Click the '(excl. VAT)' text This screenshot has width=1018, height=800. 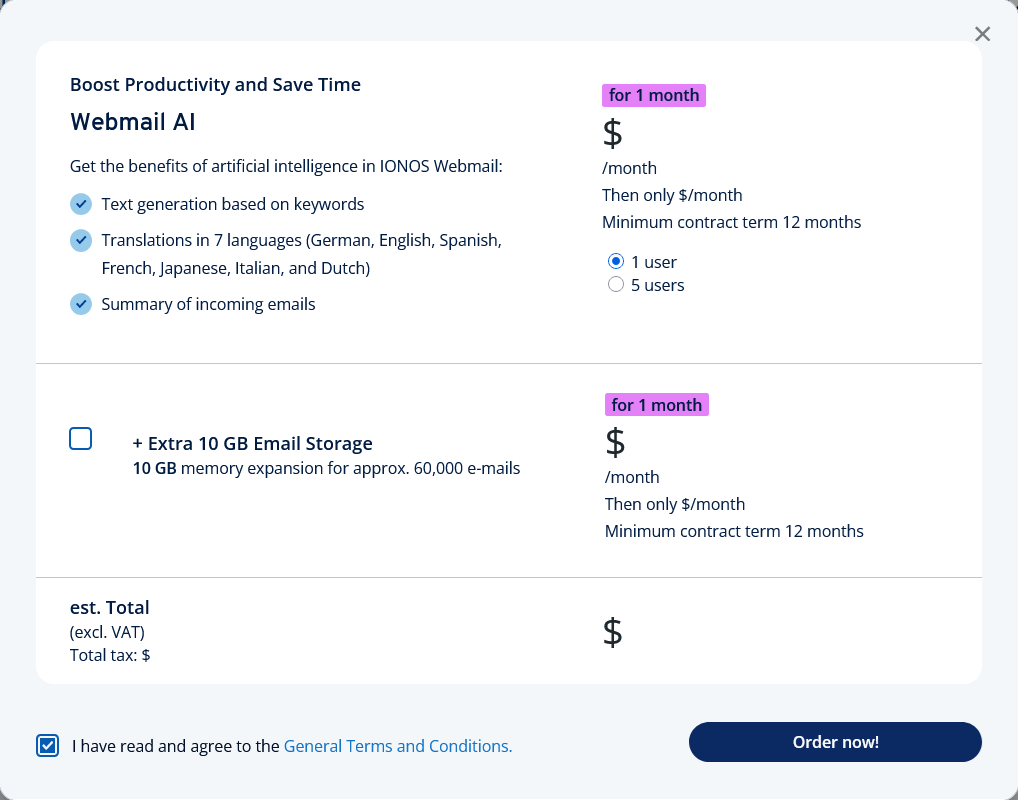tap(107, 632)
